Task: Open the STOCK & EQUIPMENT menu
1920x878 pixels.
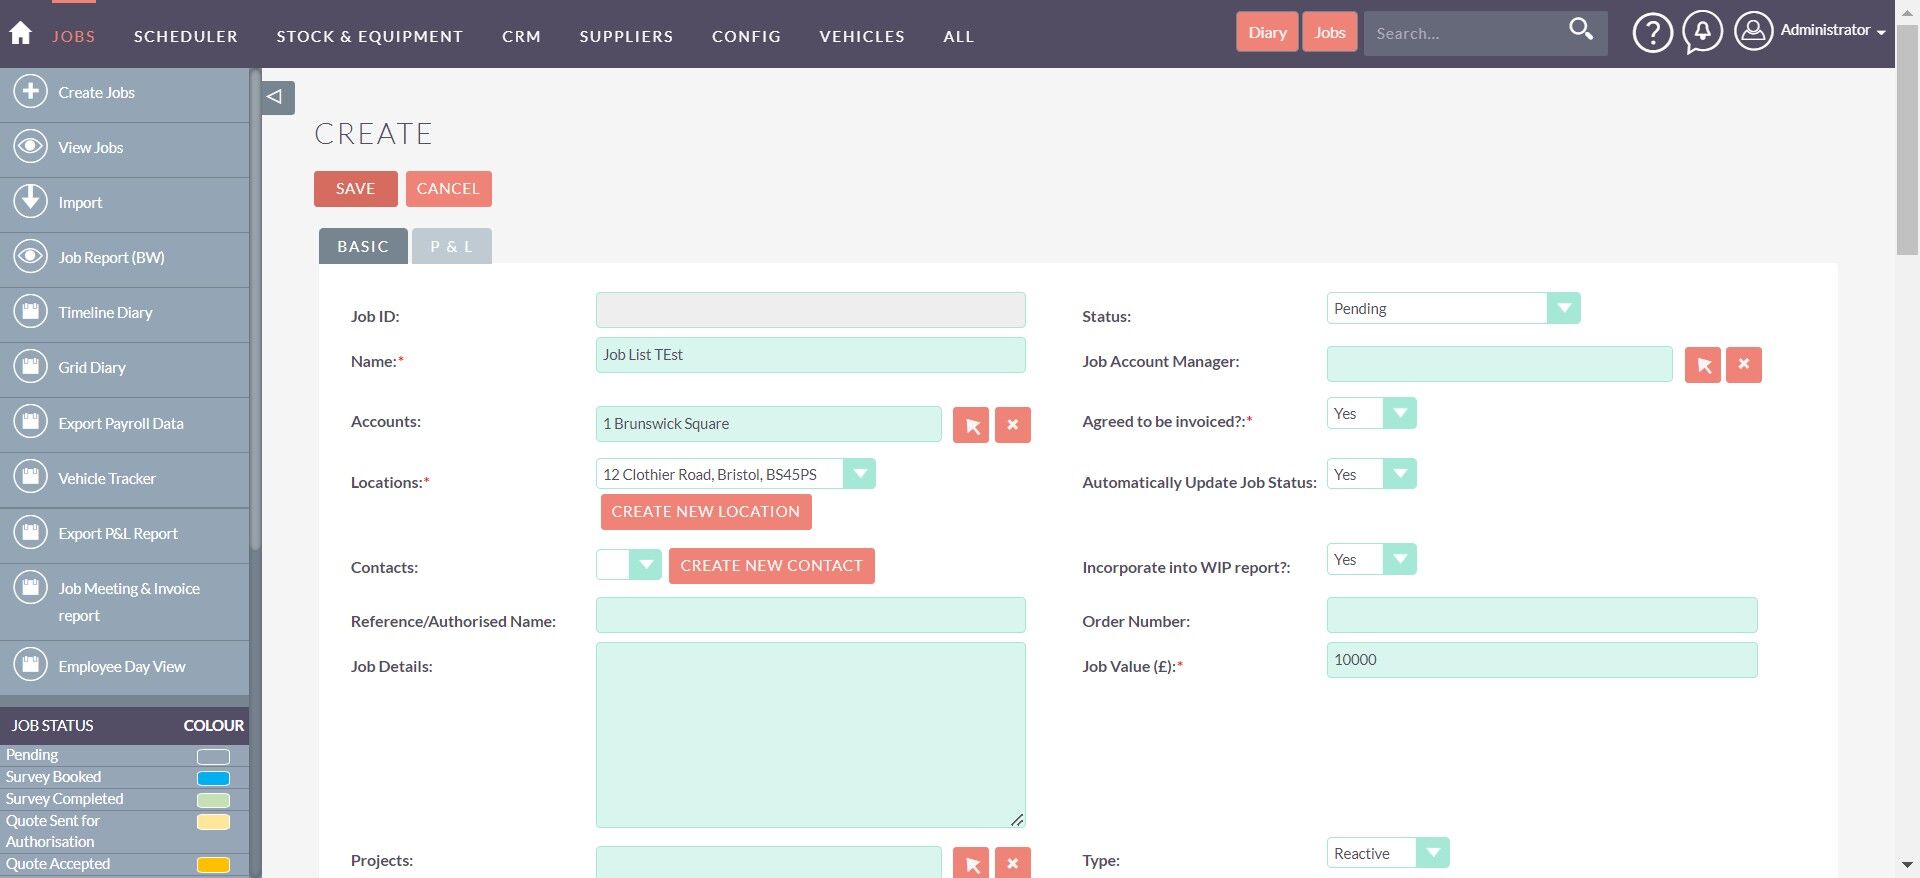Action: click(370, 36)
